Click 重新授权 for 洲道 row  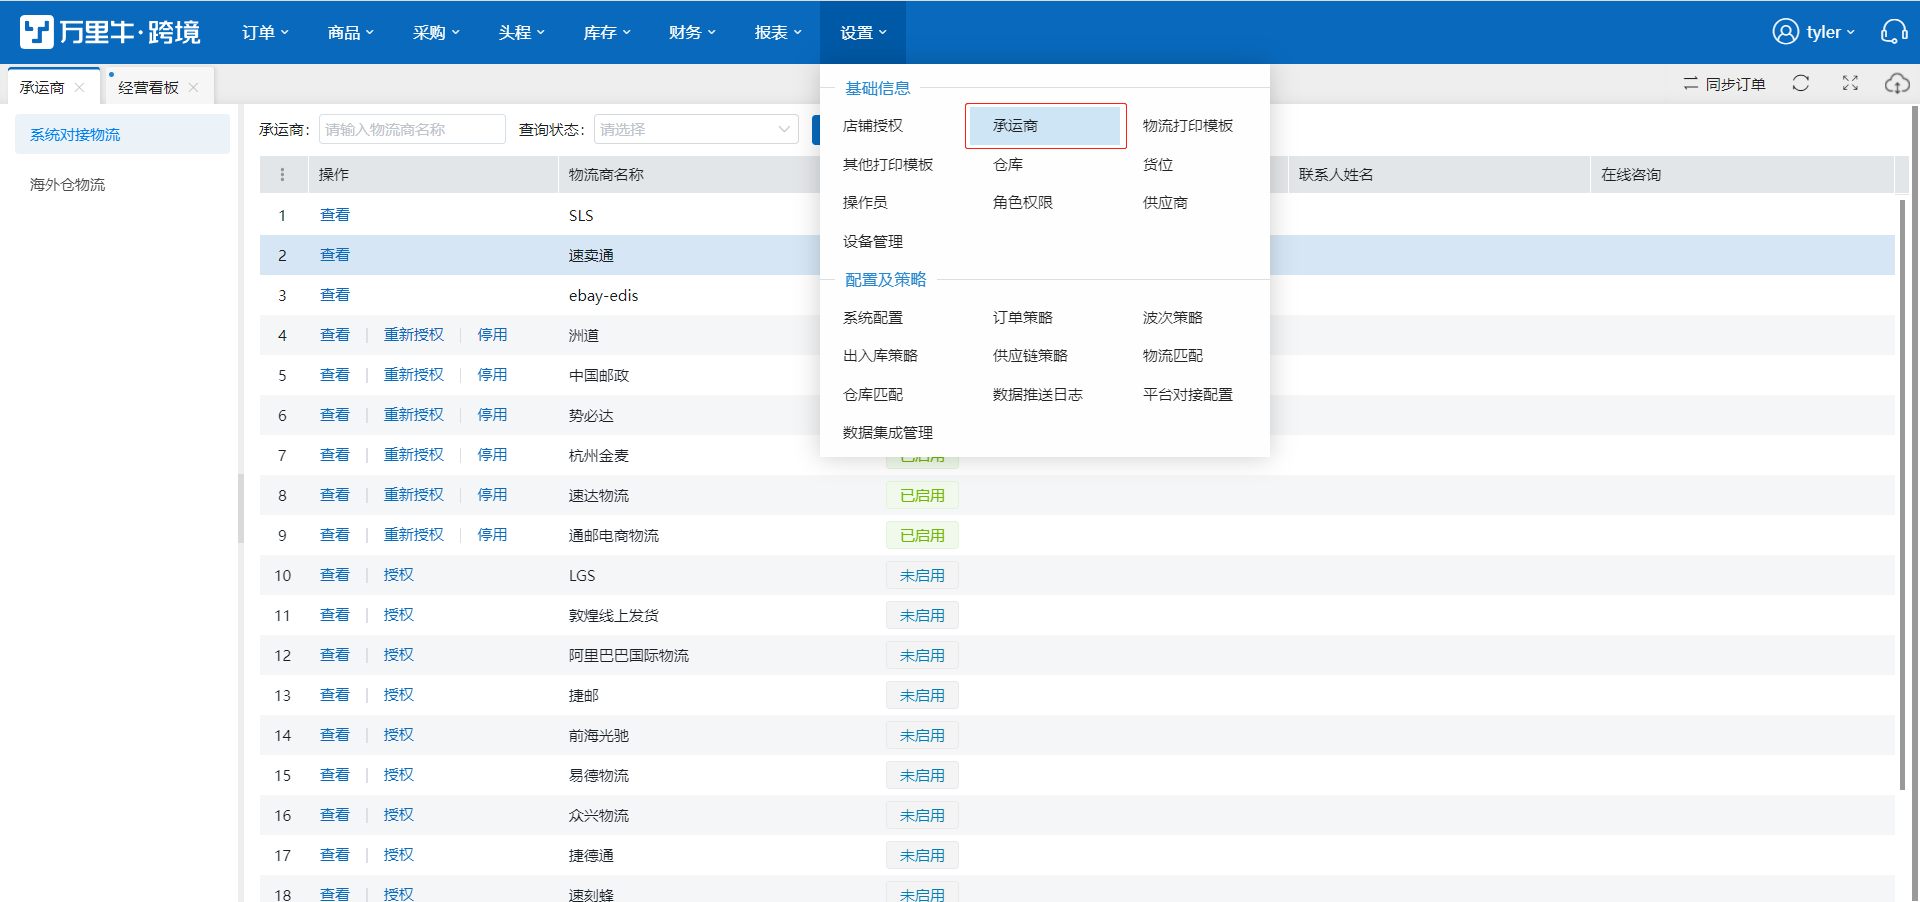tap(414, 335)
